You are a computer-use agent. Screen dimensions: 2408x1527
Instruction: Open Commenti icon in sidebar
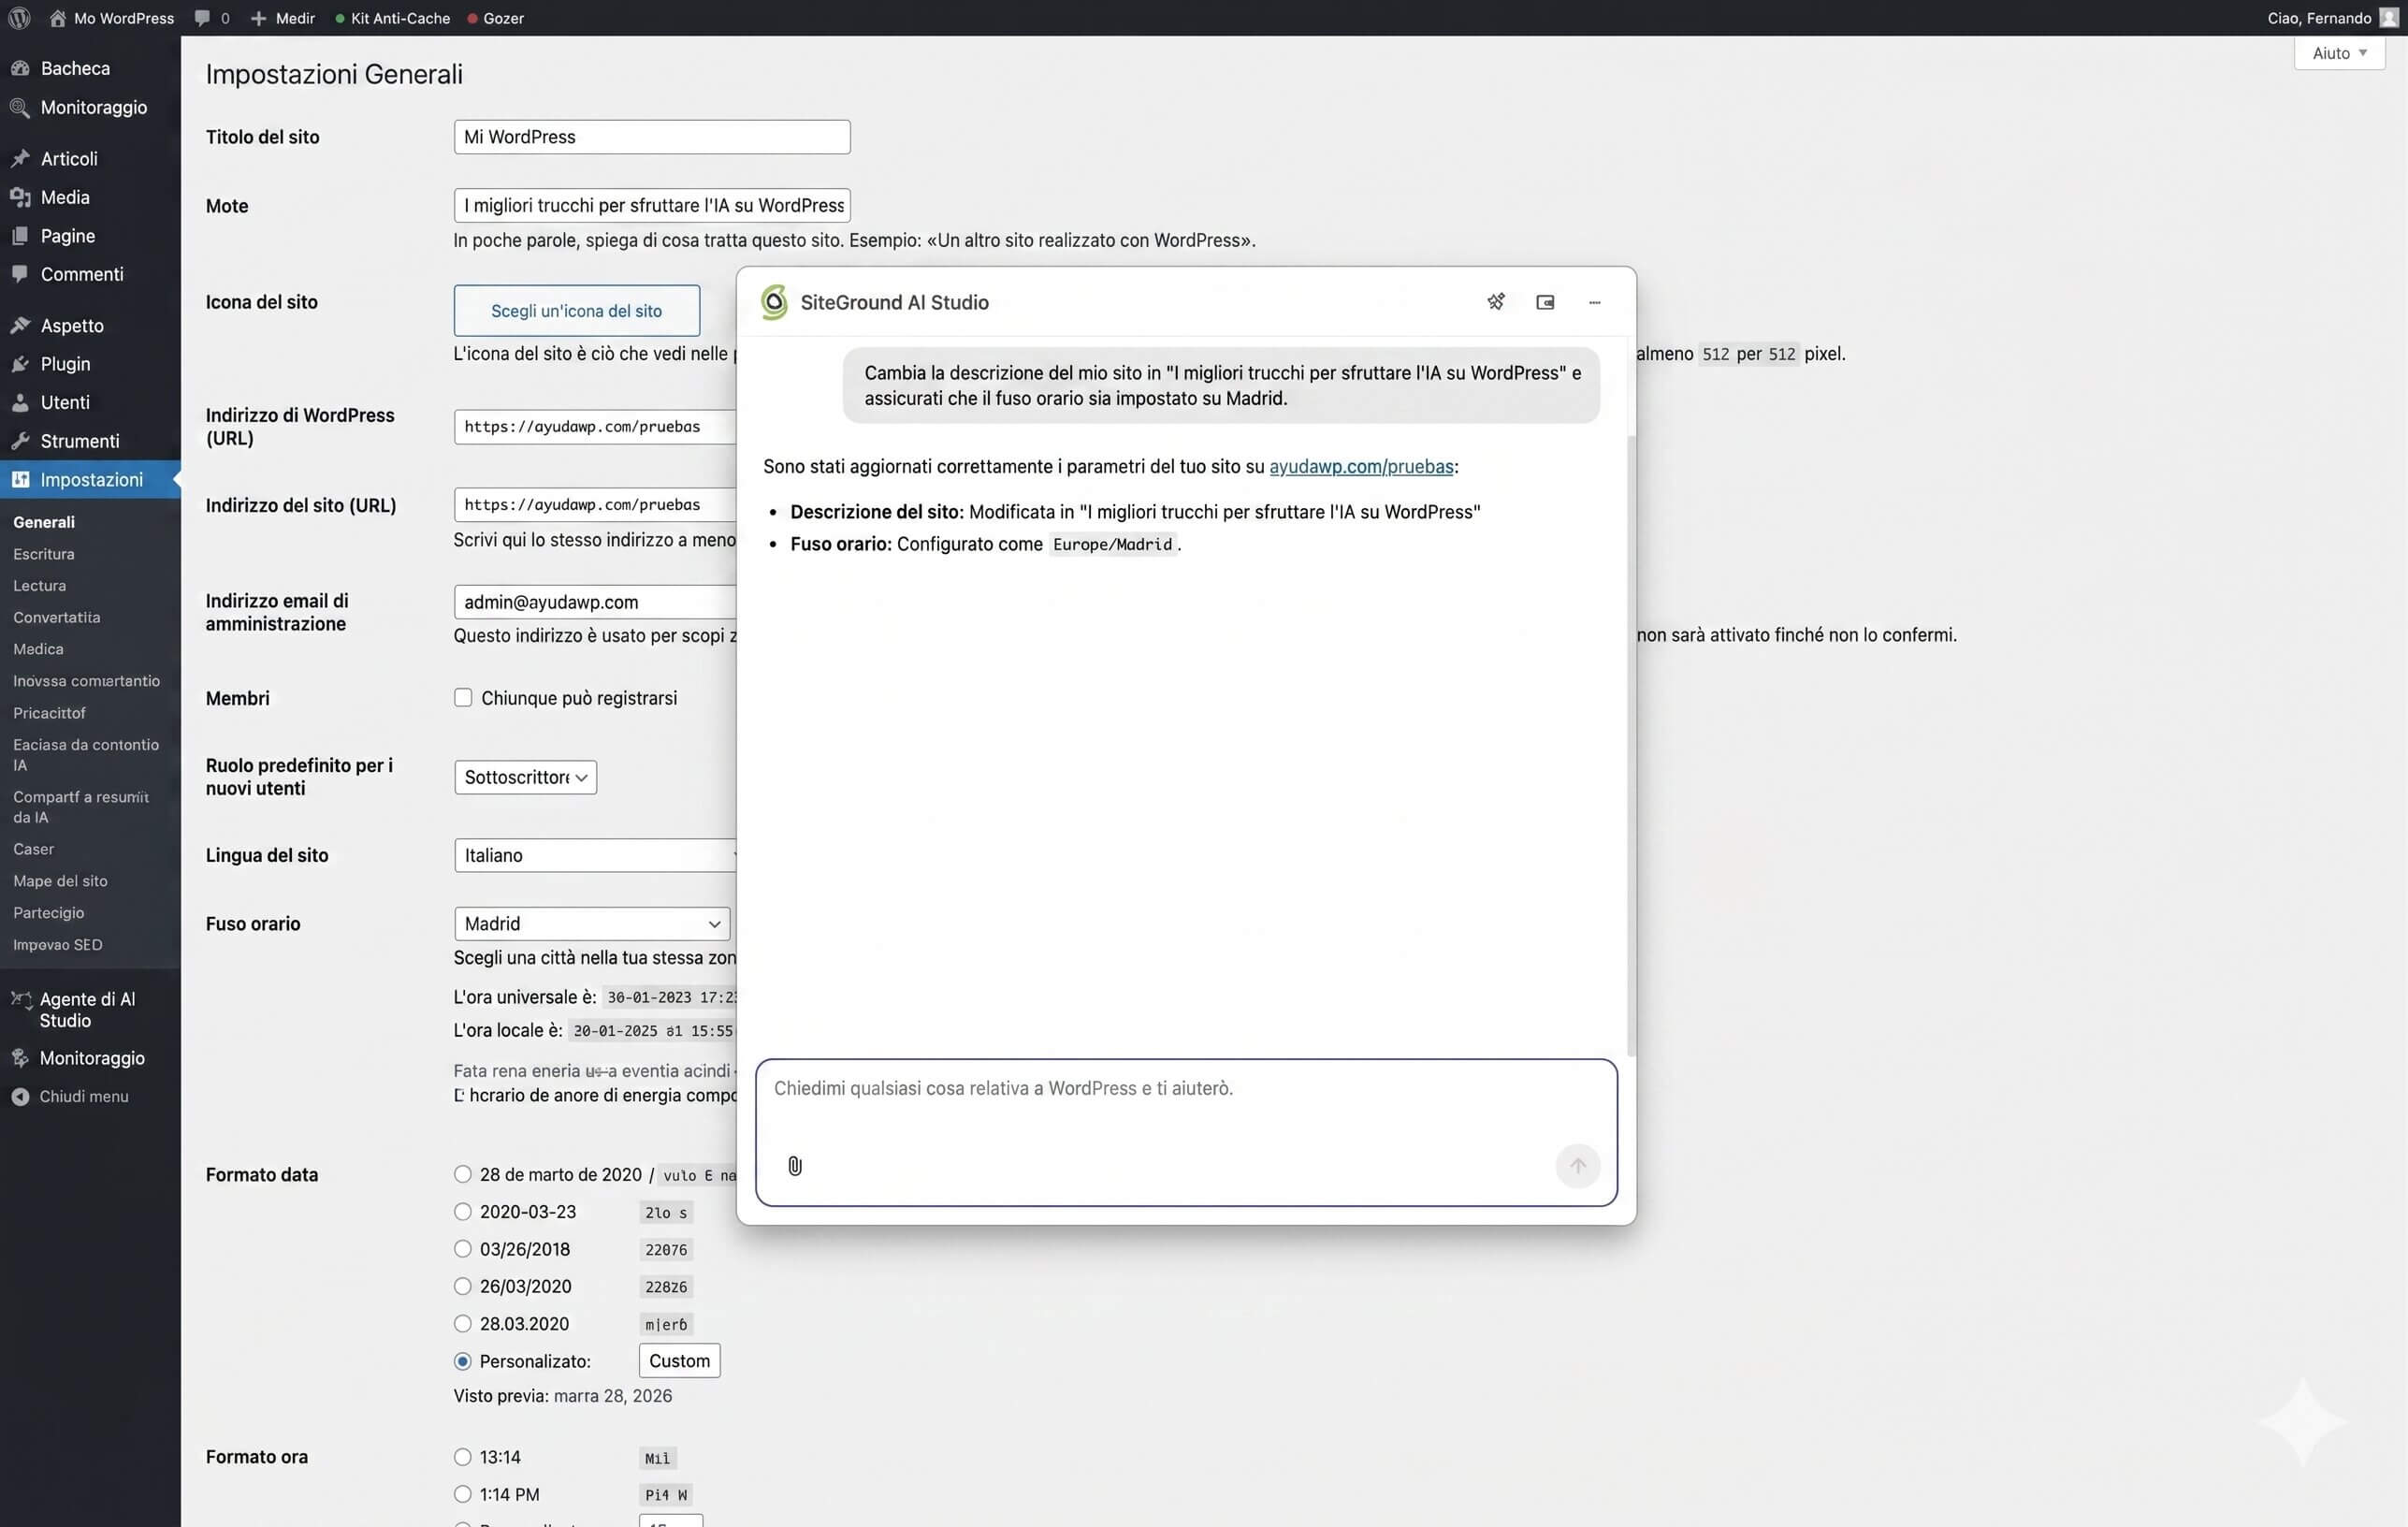[20, 274]
